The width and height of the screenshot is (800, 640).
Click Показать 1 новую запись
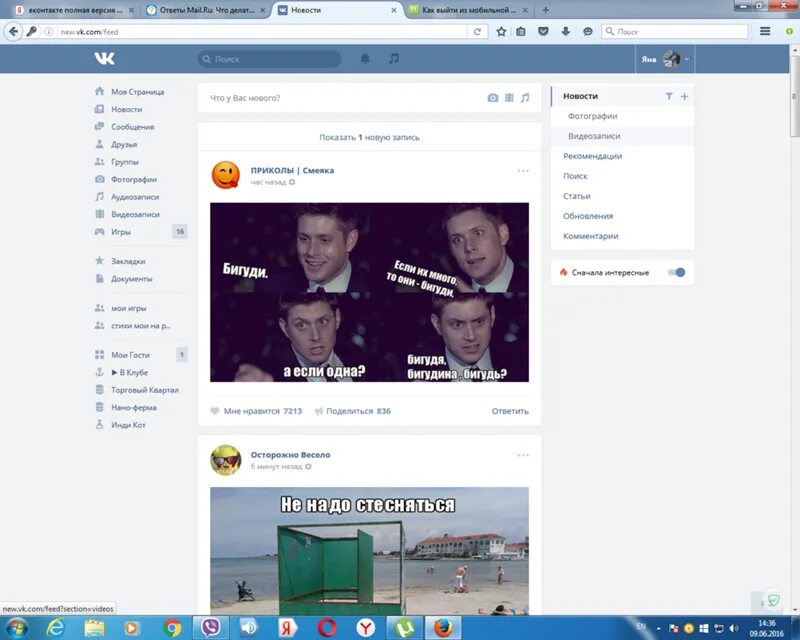click(369, 137)
